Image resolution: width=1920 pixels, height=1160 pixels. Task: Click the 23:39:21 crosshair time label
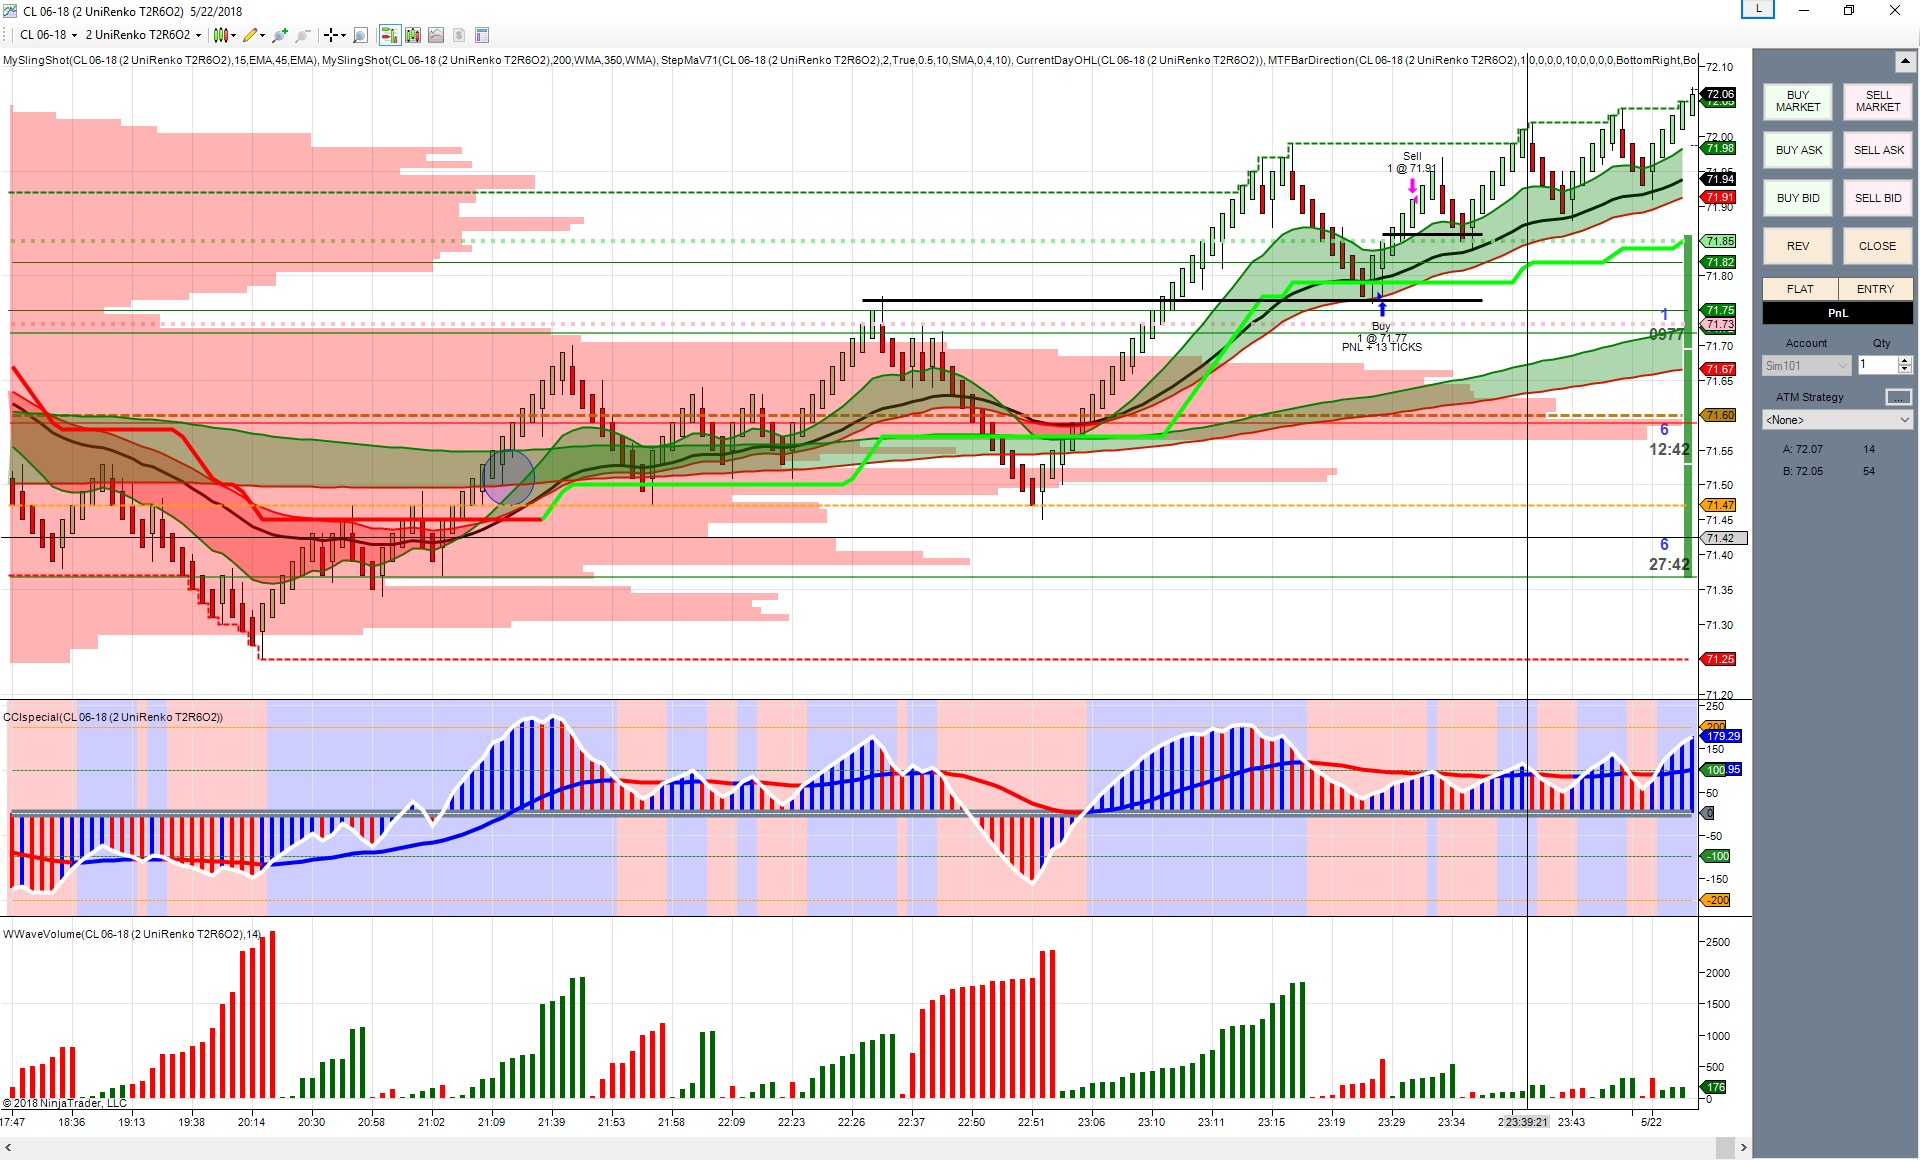[1526, 1122]
